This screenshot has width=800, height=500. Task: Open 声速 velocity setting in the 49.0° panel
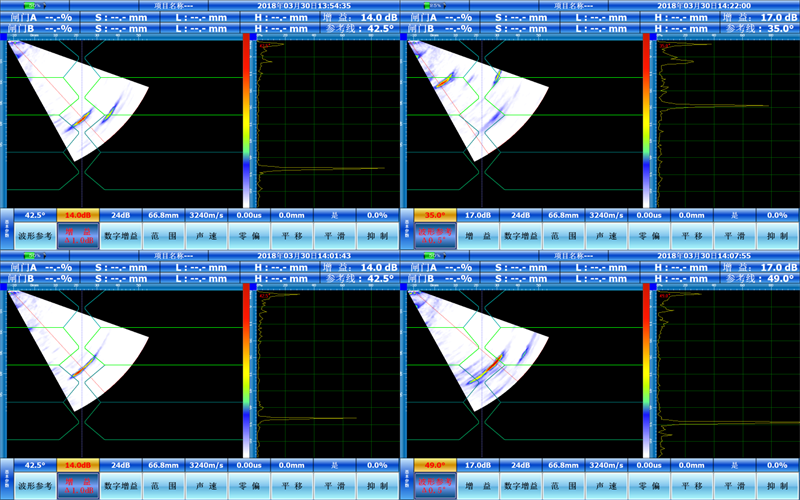coord(606,485)
